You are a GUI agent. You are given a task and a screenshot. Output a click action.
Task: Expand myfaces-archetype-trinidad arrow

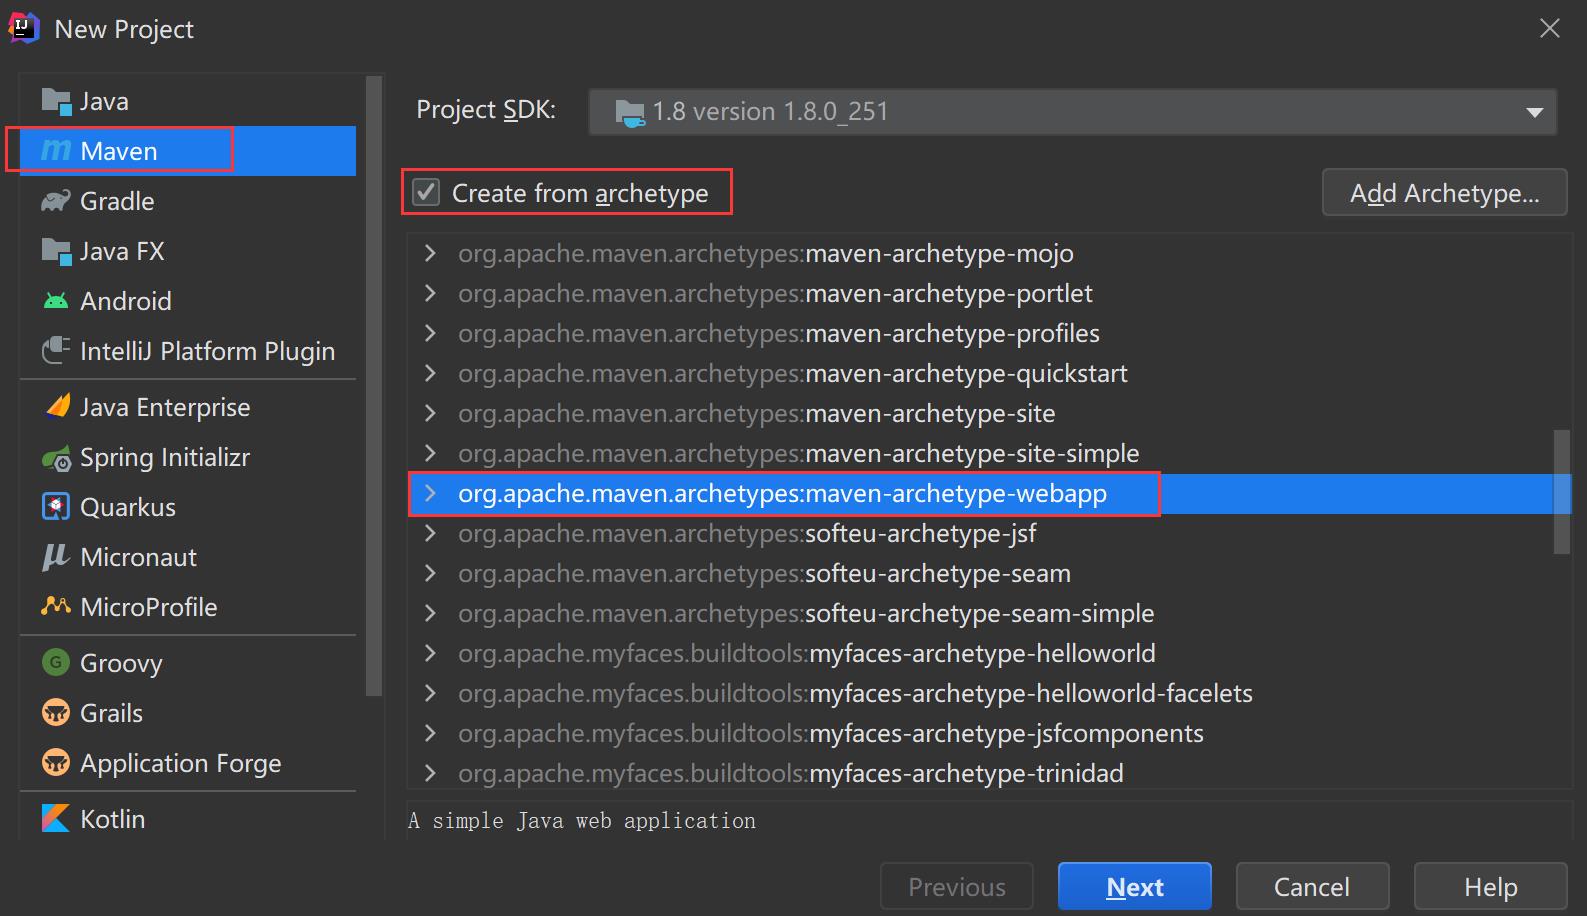(x=430, y=773)
